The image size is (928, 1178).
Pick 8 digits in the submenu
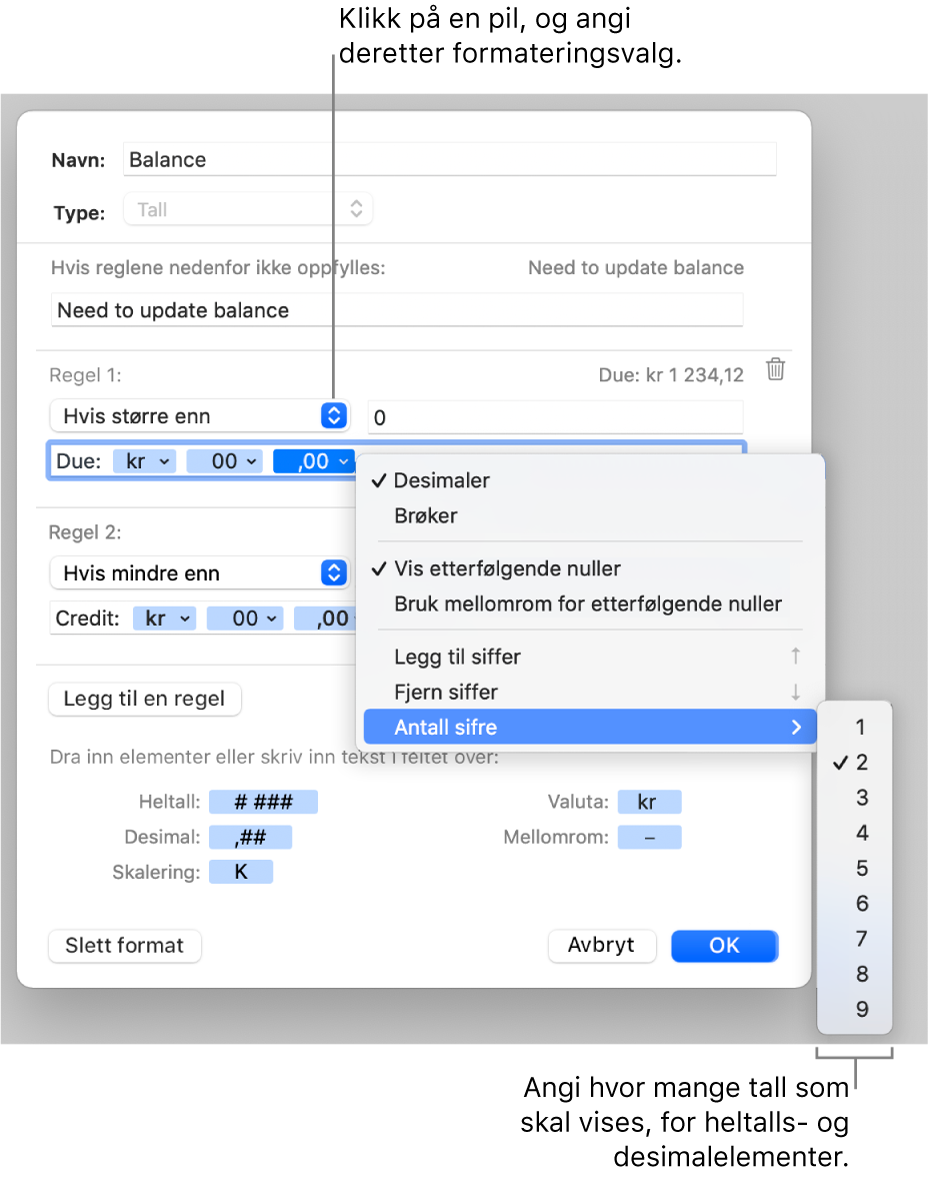pyautogui.click(x=855, y=974)
